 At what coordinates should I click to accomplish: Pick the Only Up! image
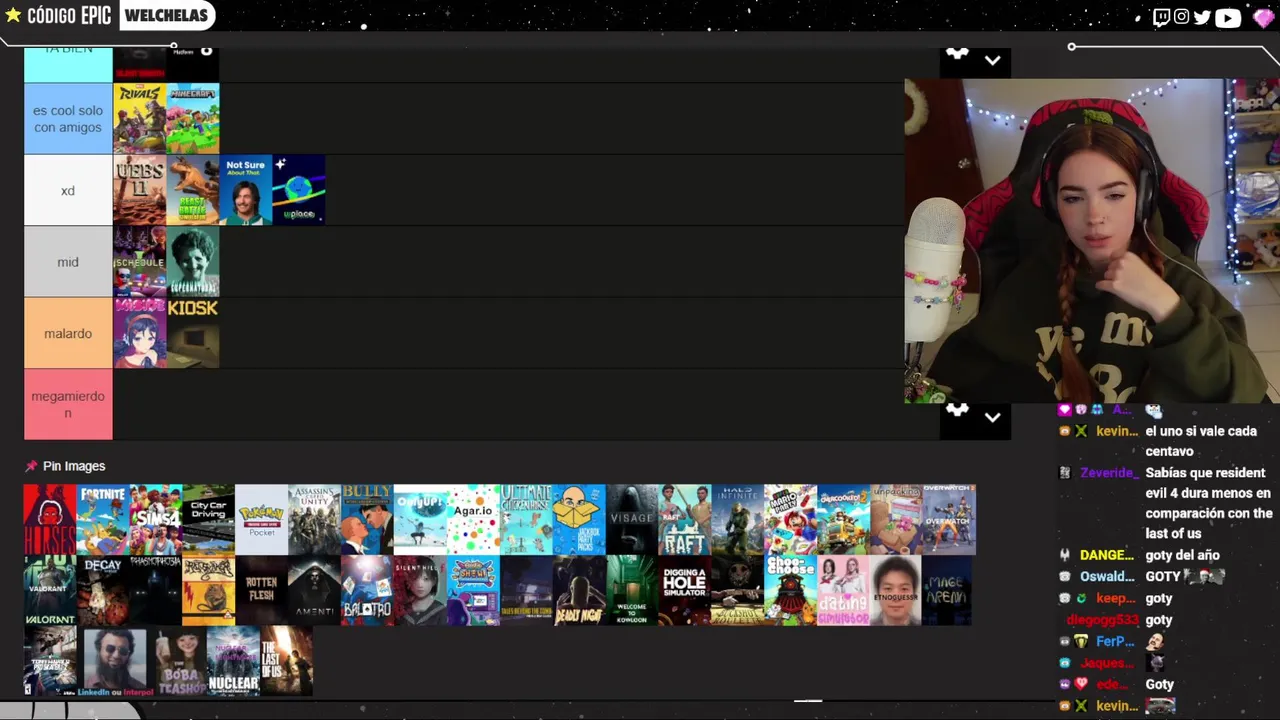pyautogui.click(x=420, y=520)
